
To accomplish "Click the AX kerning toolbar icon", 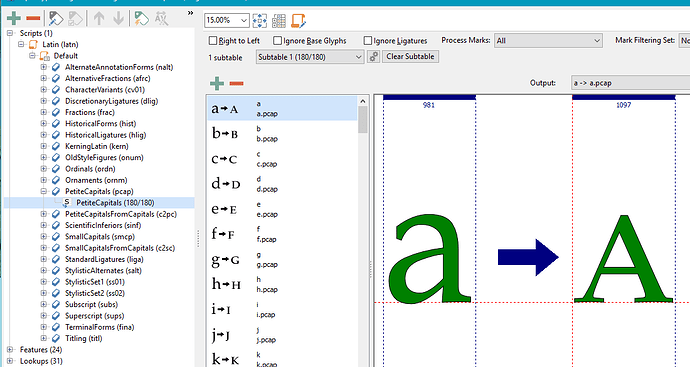I will 161,18.
